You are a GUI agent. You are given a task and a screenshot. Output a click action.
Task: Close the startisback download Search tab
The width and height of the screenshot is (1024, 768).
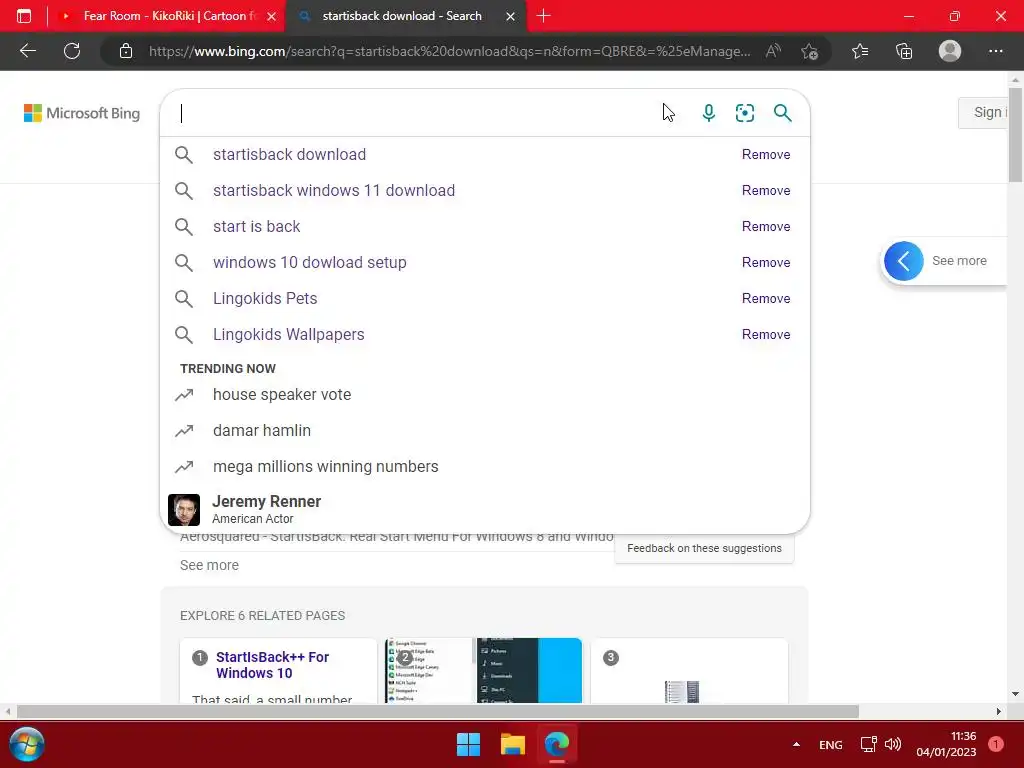(x=511, y=16)
